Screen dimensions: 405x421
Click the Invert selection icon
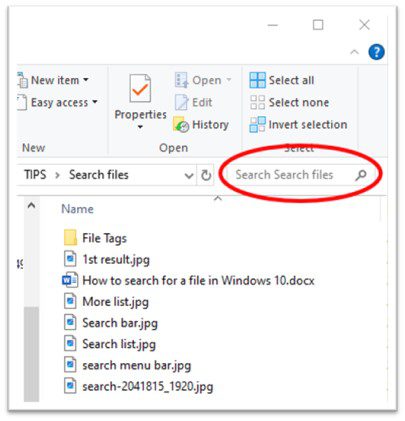click(x=257, y=124)
